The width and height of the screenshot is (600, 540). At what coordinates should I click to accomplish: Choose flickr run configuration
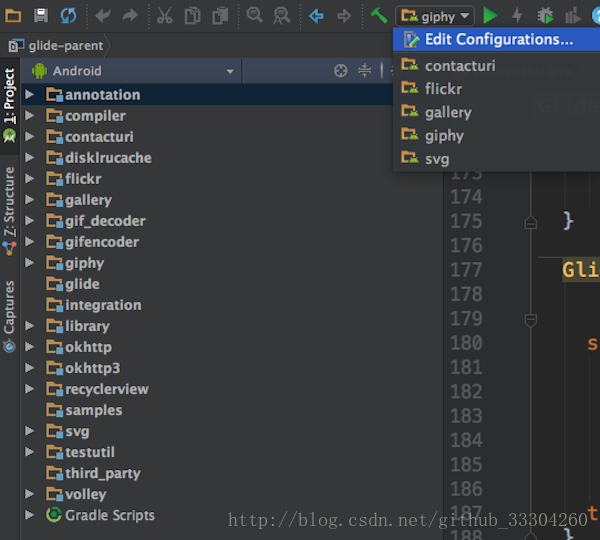click(496, 89)
